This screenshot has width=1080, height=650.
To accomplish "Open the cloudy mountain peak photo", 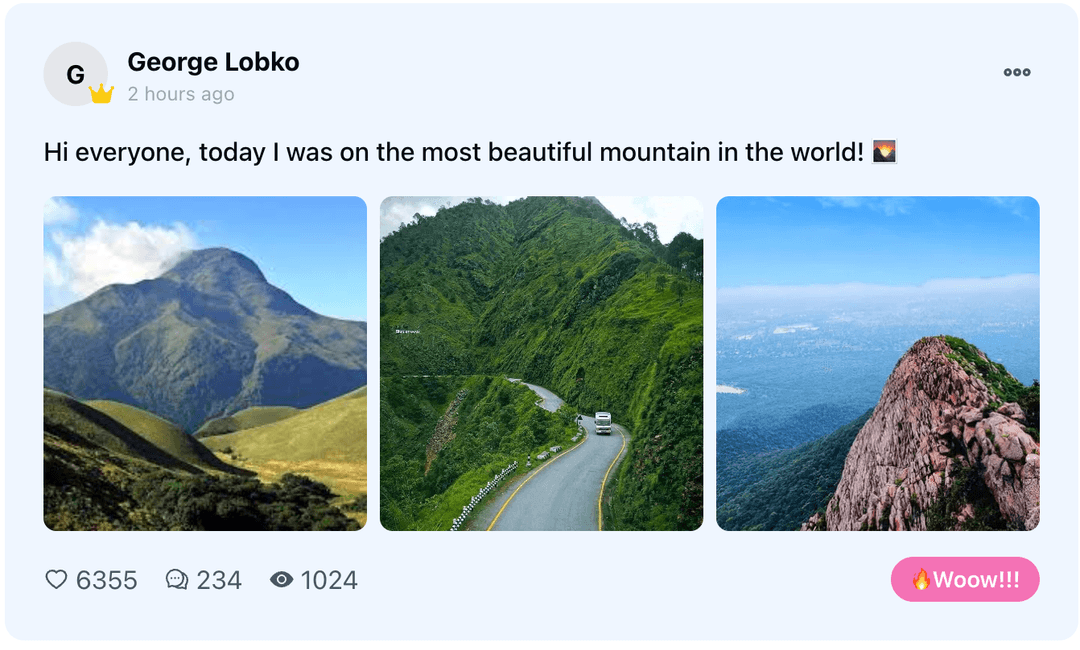I will point(205,364).
